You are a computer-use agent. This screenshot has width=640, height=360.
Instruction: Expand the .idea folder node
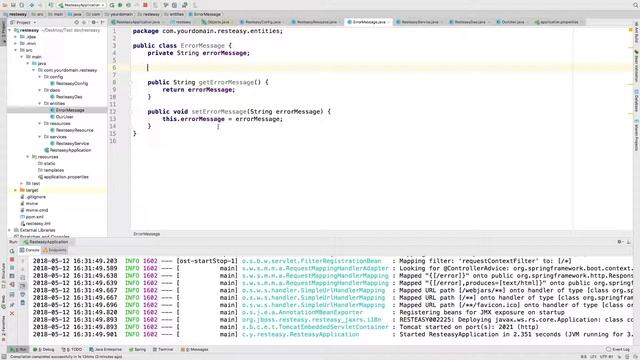click(x=16, y=37)
